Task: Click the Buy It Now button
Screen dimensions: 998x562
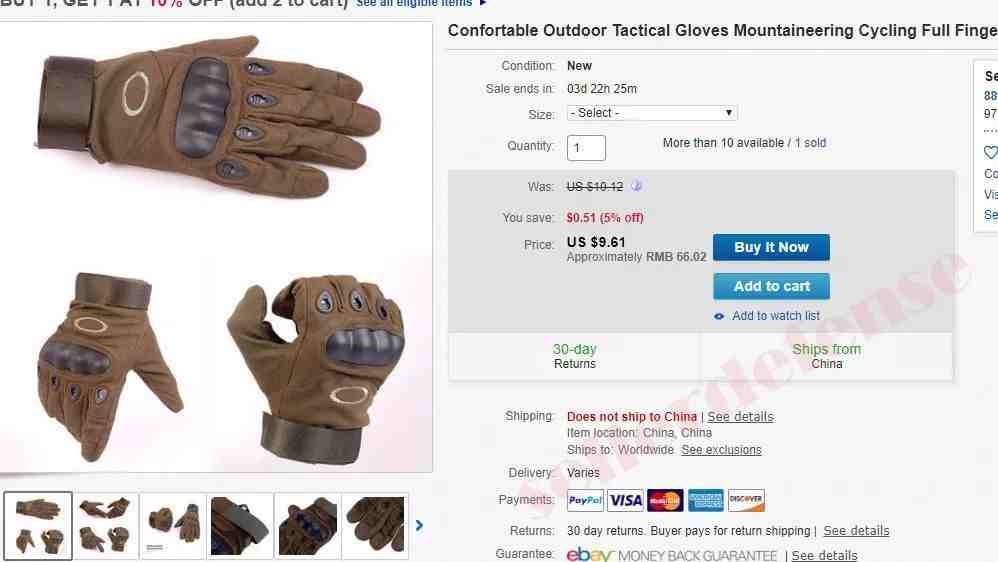Action: point(771,247)
